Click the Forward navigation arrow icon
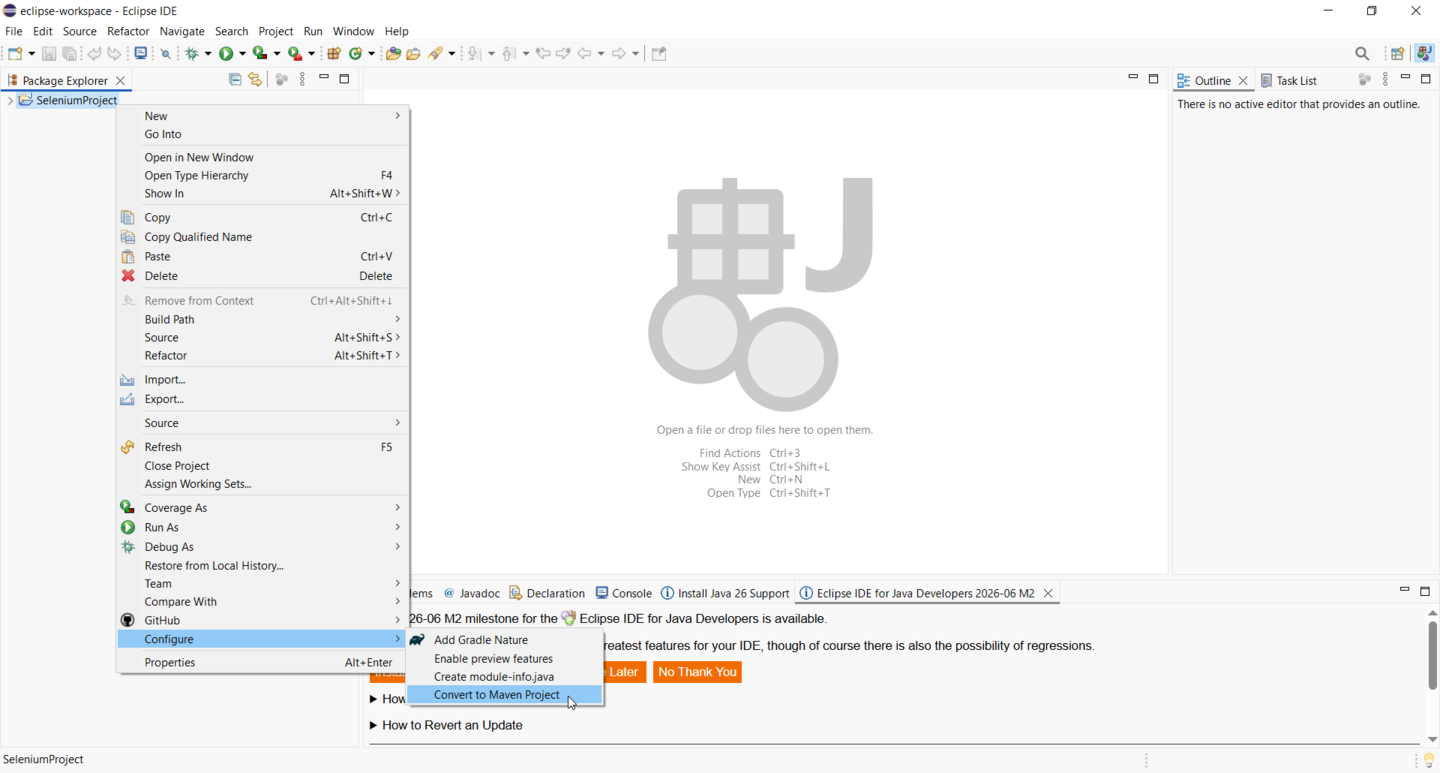The height and width of the screenshot is (773, 1440). pyautogui.click(x=619, y=54)
